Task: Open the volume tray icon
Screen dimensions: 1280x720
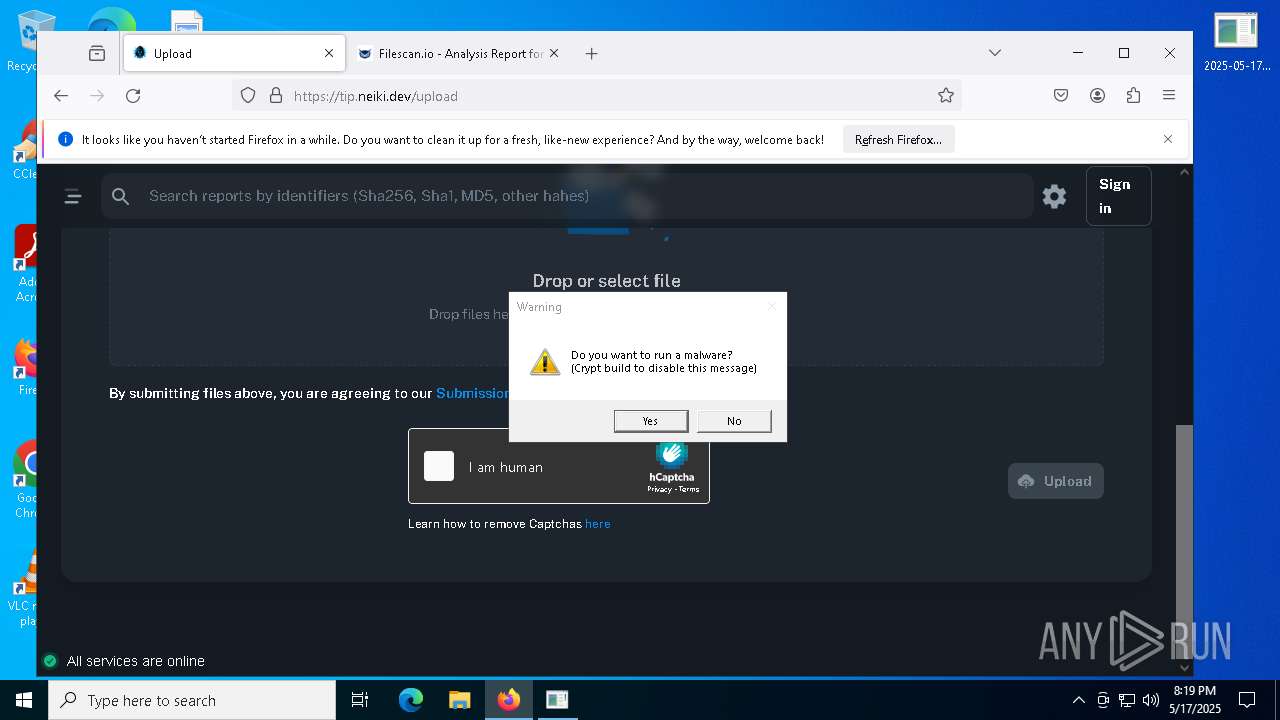Action: point(1151,700)
